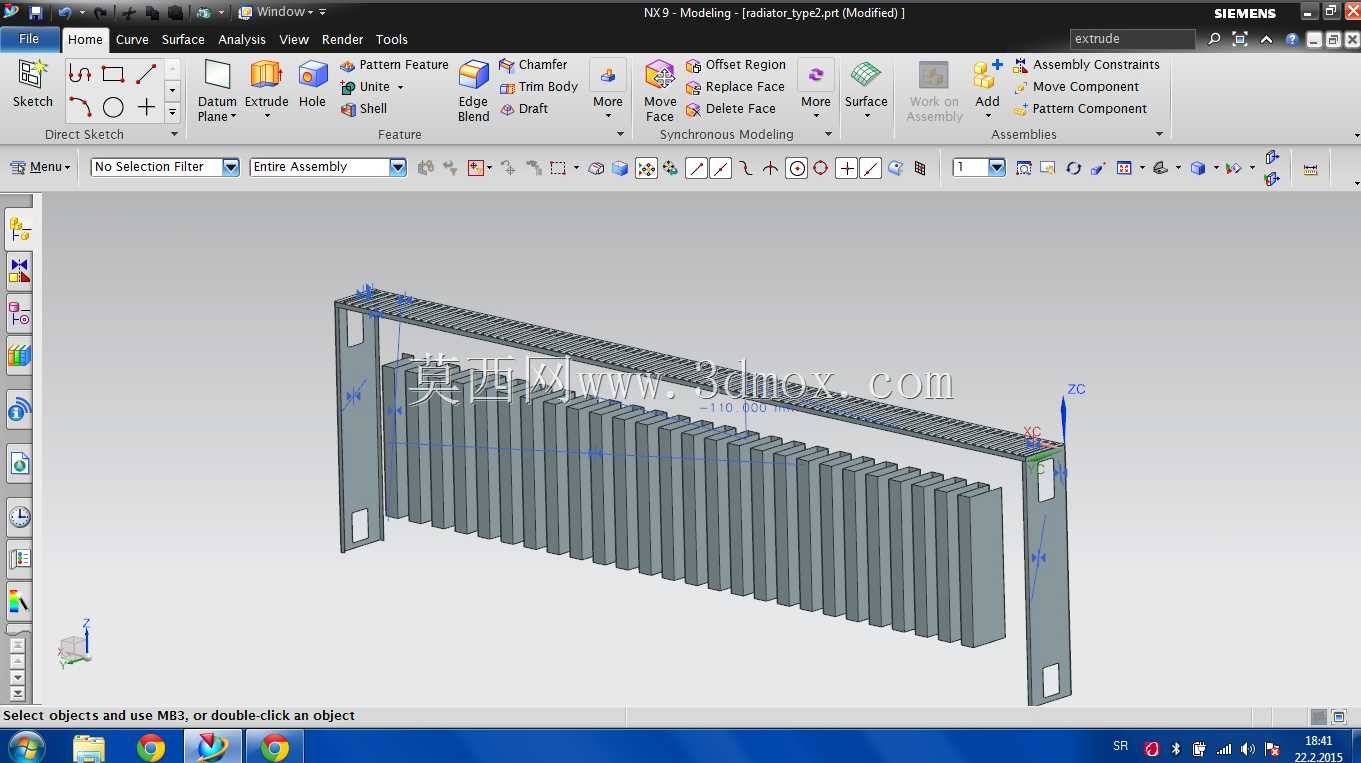Open the Render tab
The image size is (1361, 763).
click(343, 40)
